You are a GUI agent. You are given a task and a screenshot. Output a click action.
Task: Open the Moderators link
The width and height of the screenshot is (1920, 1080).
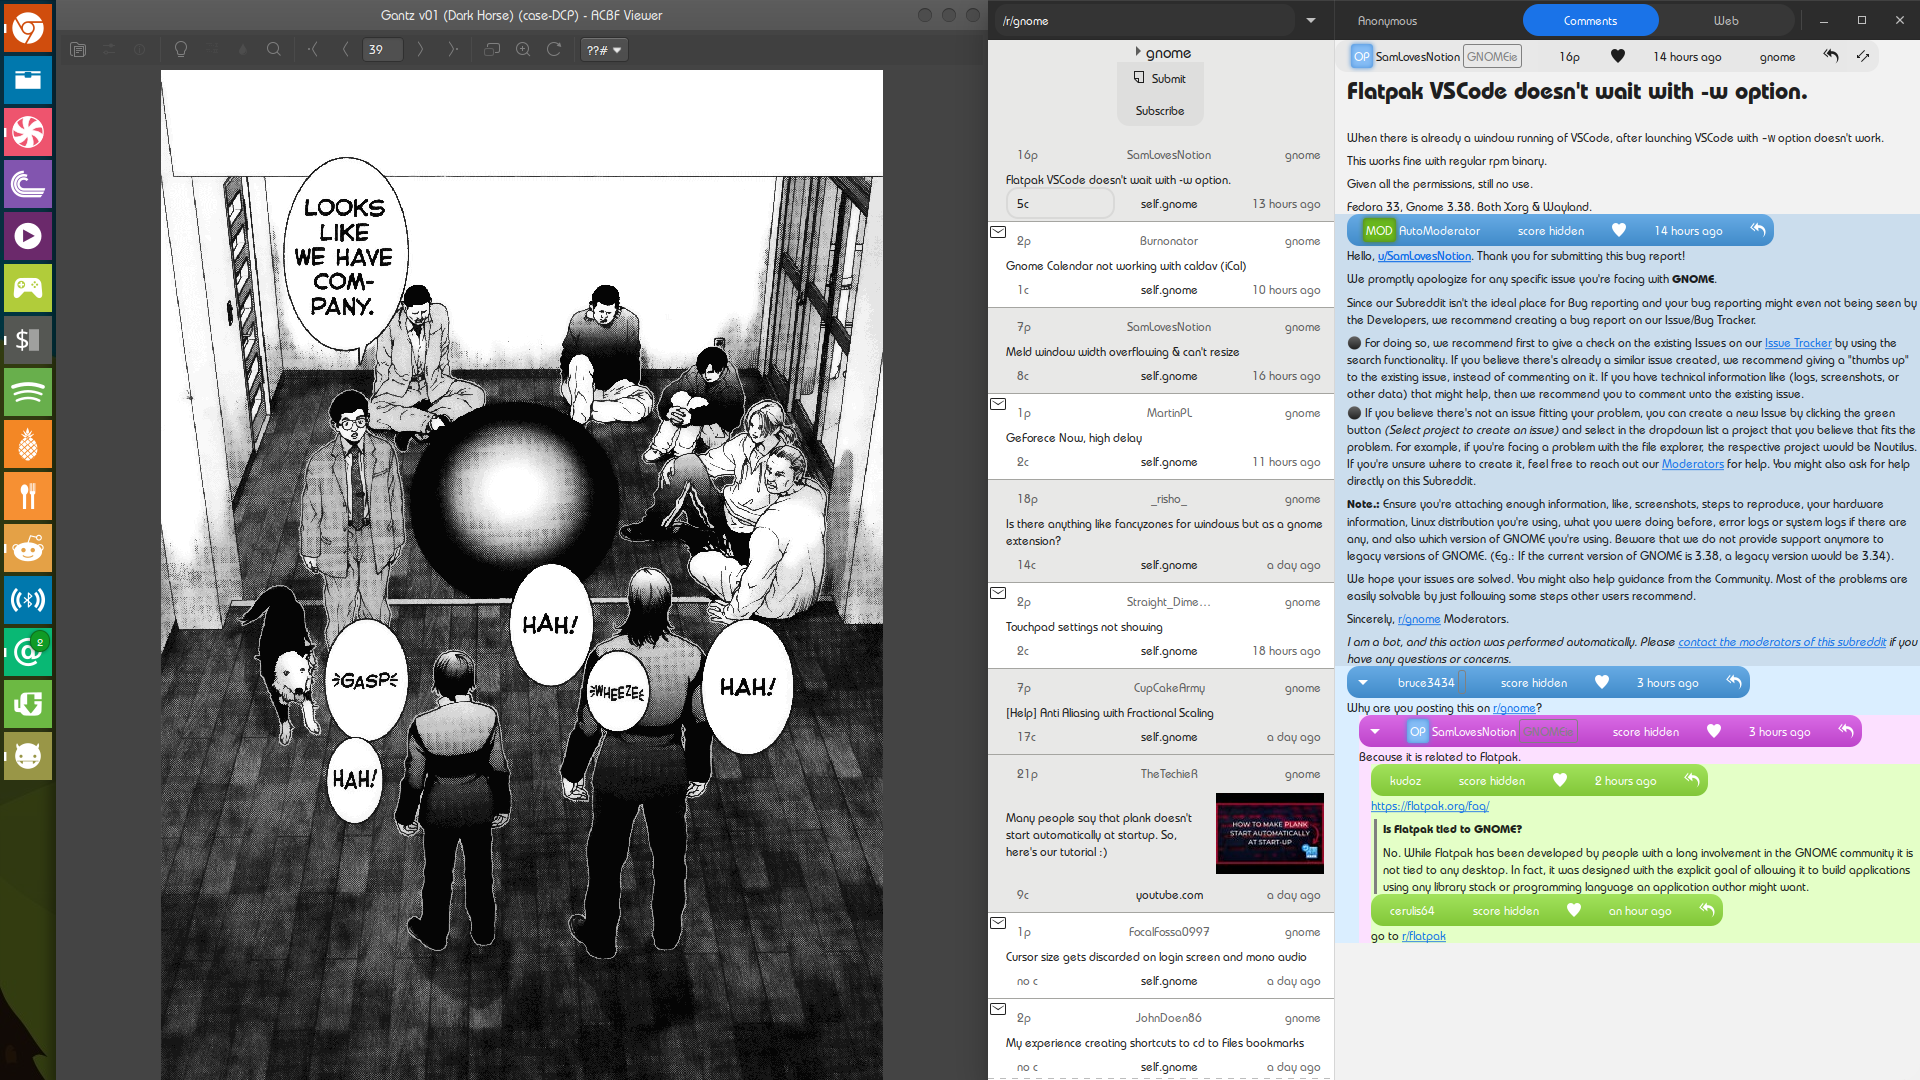coord(1693,464)
